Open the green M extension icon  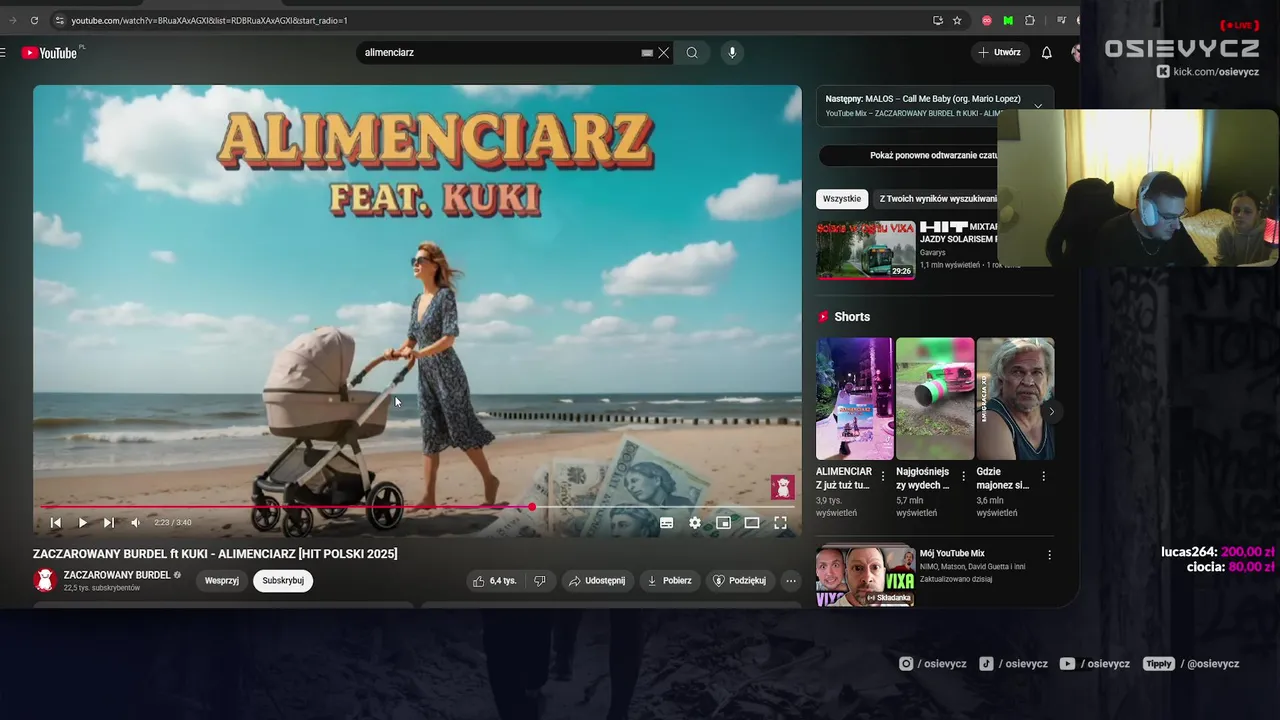click(x=1008, y=20)
